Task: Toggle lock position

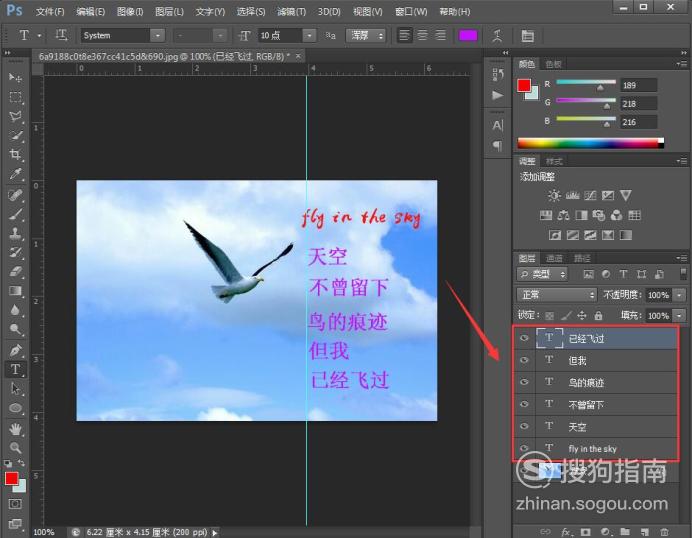Action: point(582,315)
